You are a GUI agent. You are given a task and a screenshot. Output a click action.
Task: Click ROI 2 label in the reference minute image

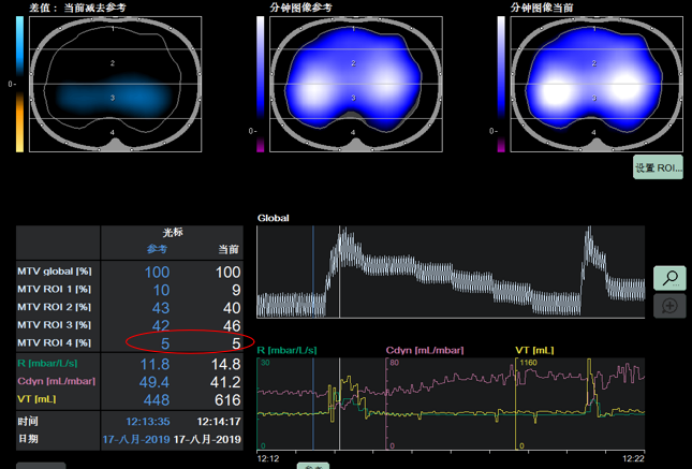coord(353,64)
